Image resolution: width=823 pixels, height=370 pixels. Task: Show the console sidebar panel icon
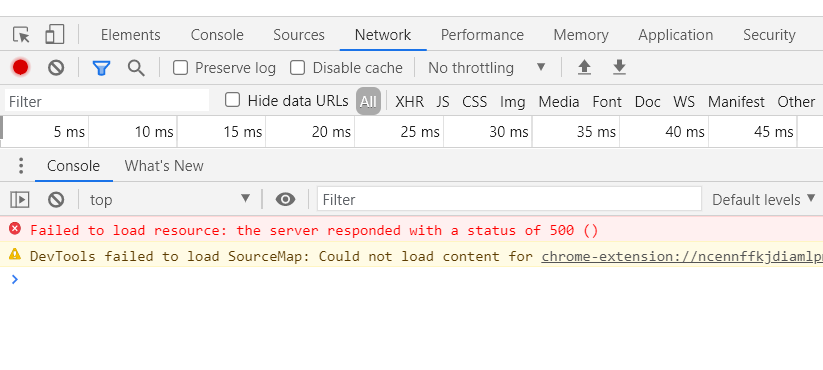(x=20, y=199)
